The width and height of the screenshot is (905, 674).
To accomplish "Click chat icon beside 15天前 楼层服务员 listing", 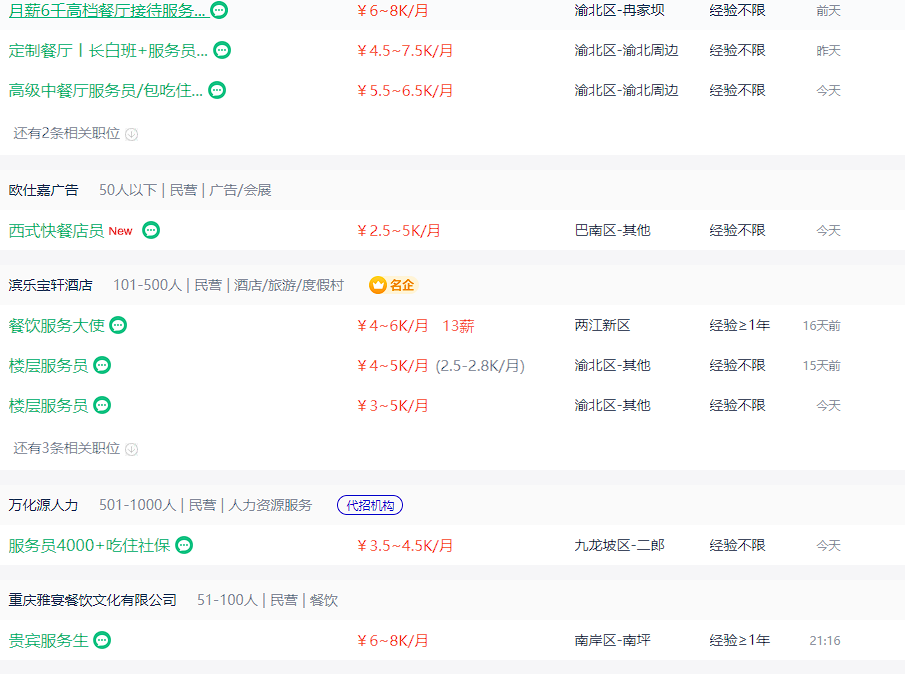I will pyautogui.click(x=102, y=365).
